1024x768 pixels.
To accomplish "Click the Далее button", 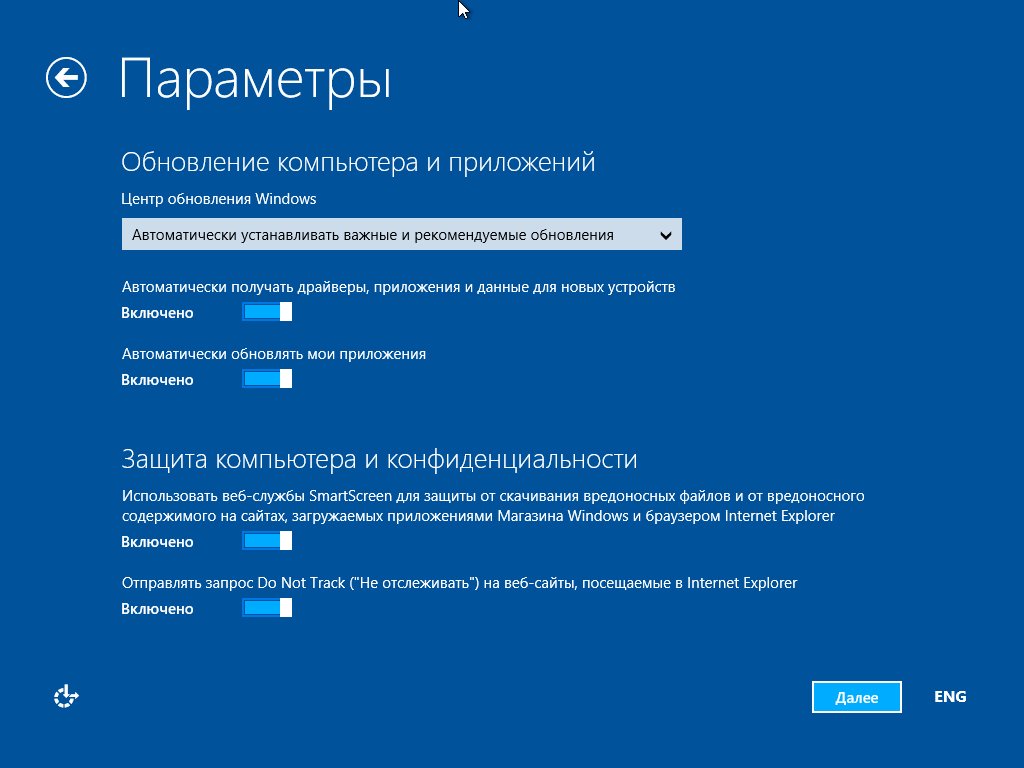I will (x=857, y=697).
